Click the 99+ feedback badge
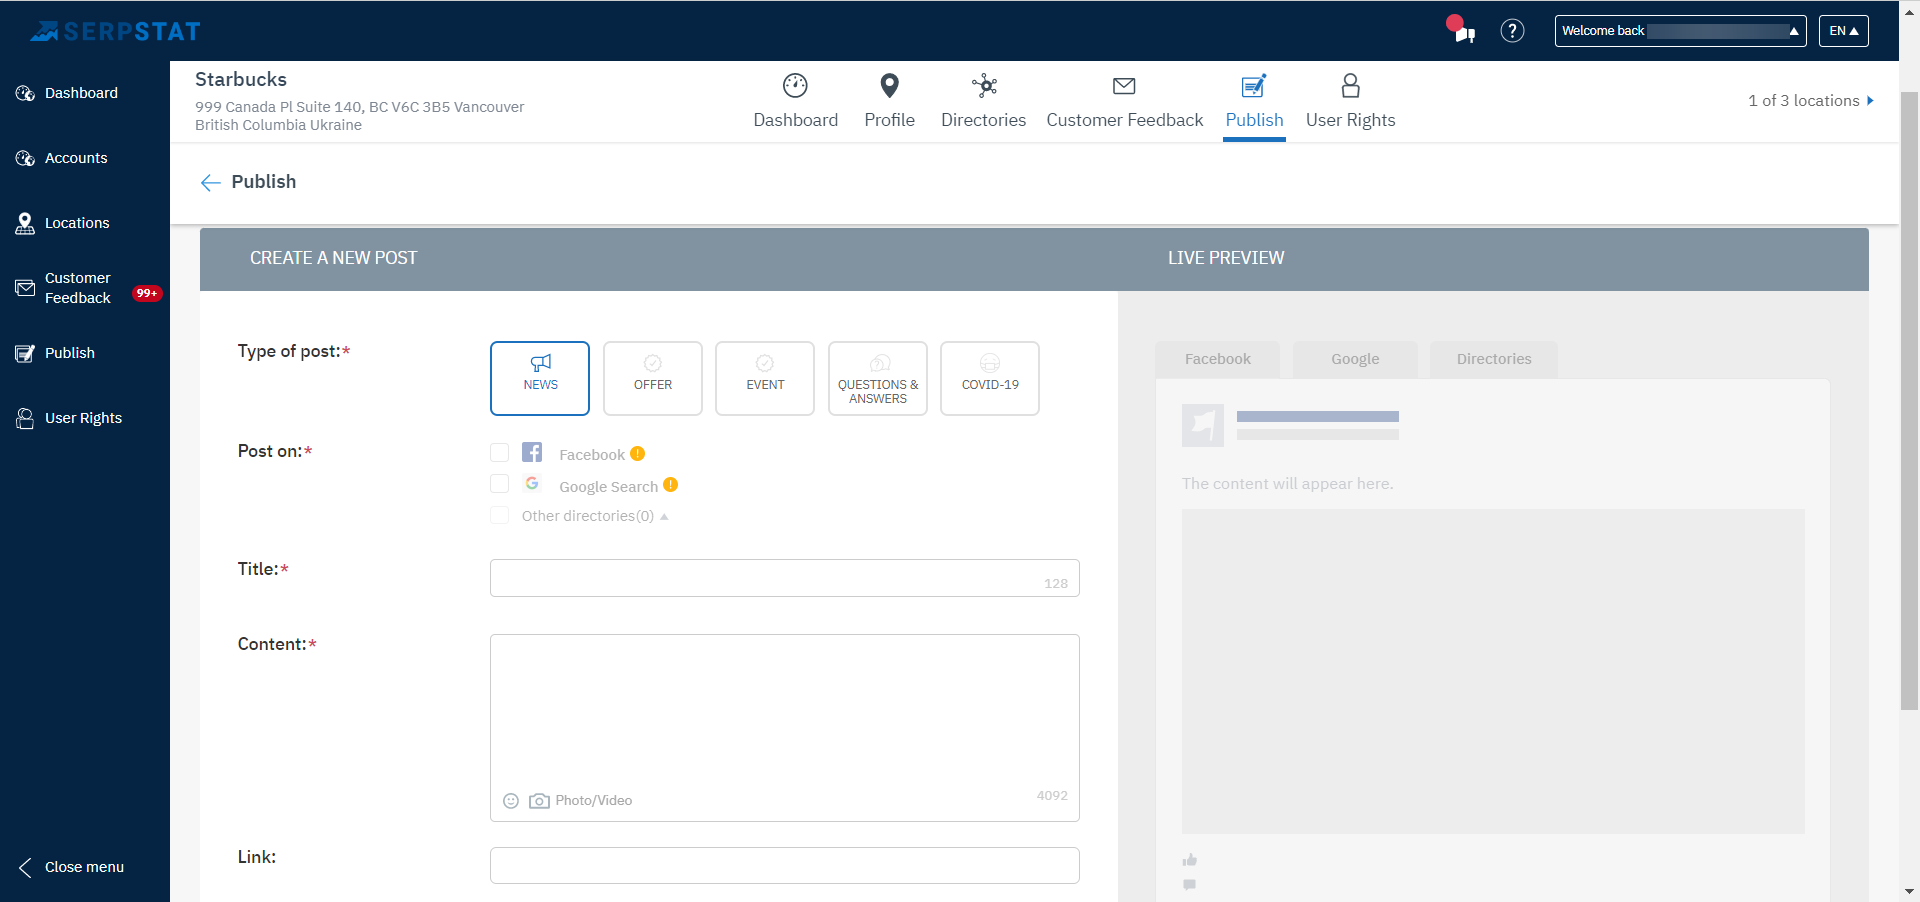Viewport: 1920px width, 902px height. click(147, 293)
